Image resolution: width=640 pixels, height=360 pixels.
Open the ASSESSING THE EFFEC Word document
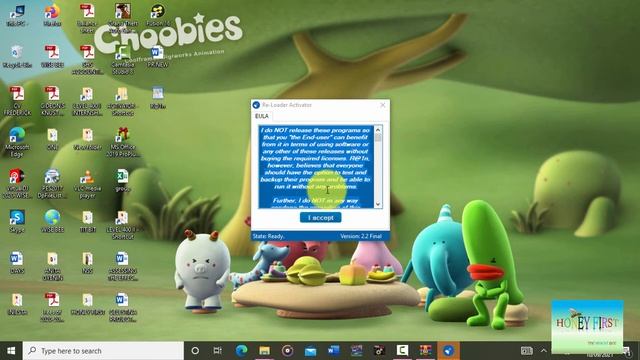[x=122, y=266]
